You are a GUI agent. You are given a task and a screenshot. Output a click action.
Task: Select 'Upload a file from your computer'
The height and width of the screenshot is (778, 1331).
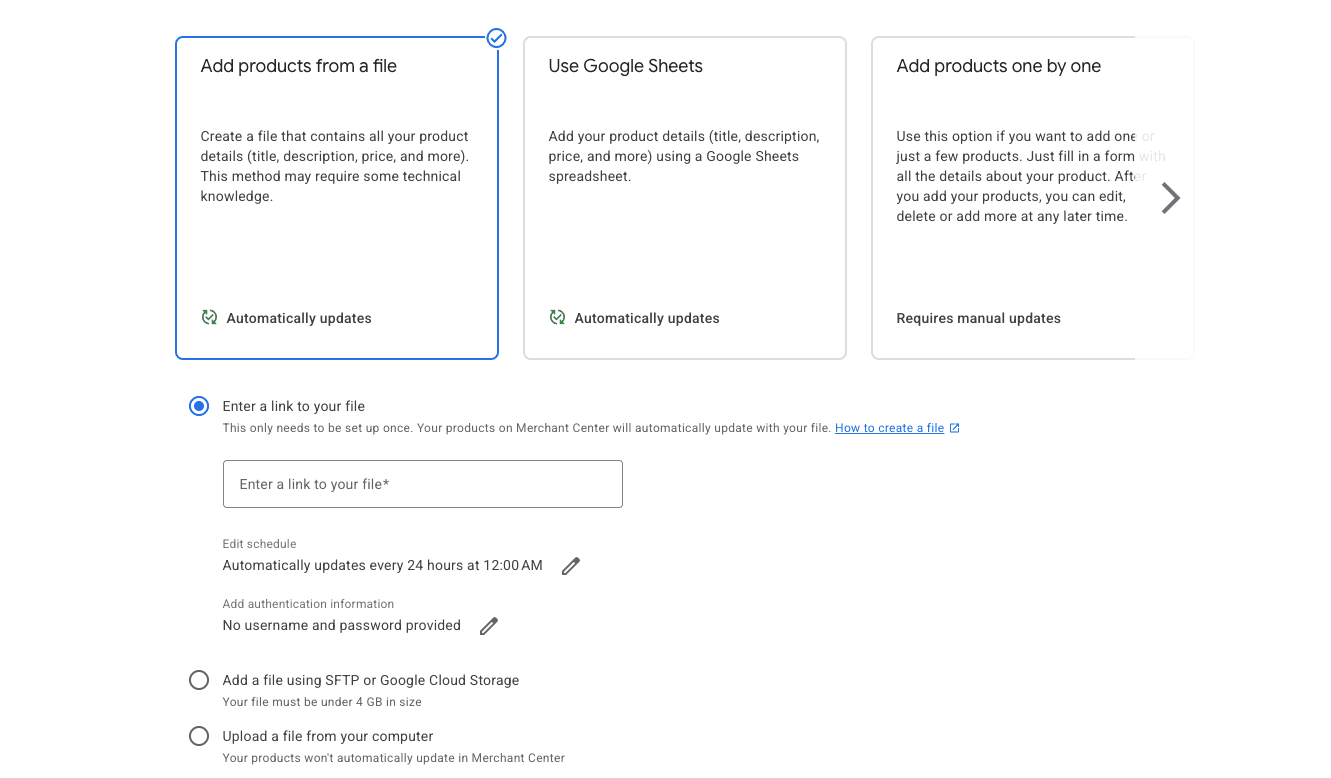click(x=198, y=736)
